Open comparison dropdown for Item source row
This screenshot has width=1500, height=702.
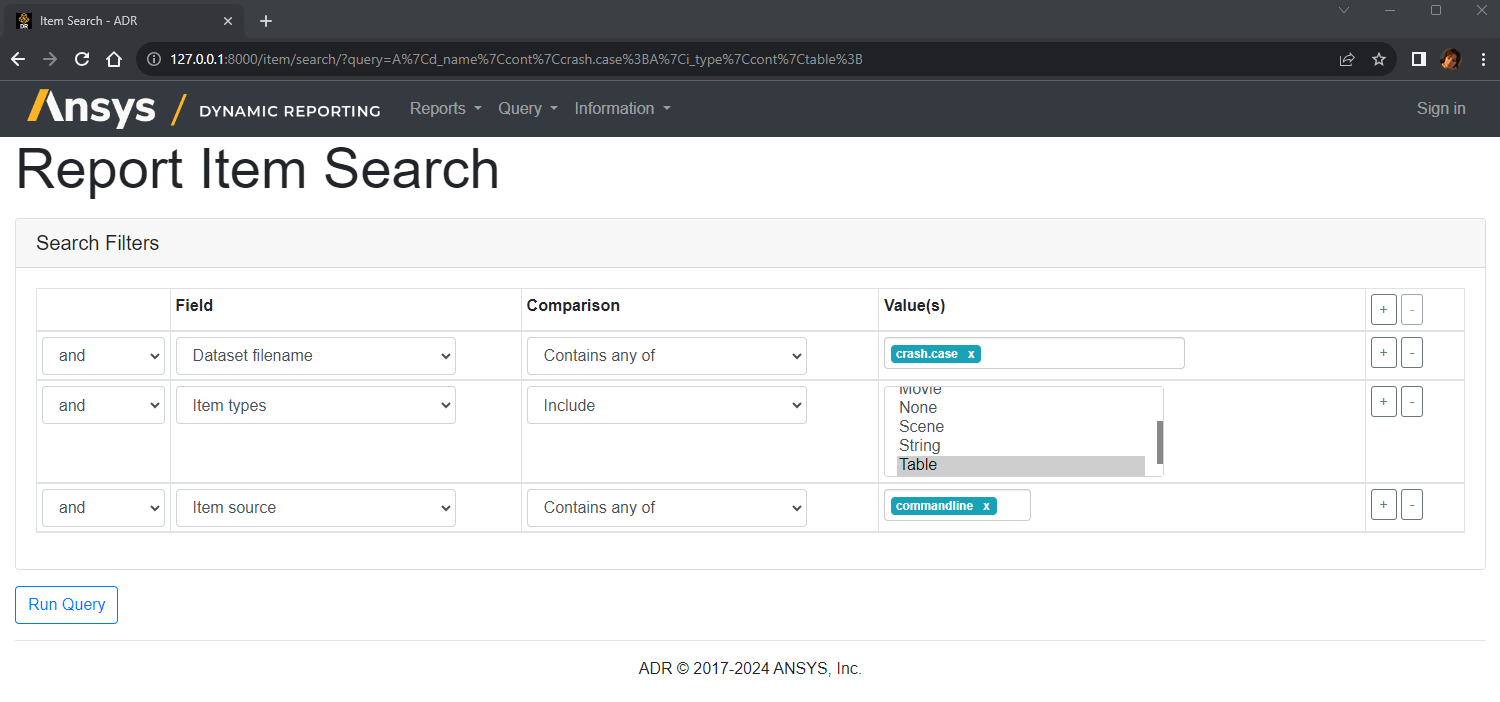(667, 508)
